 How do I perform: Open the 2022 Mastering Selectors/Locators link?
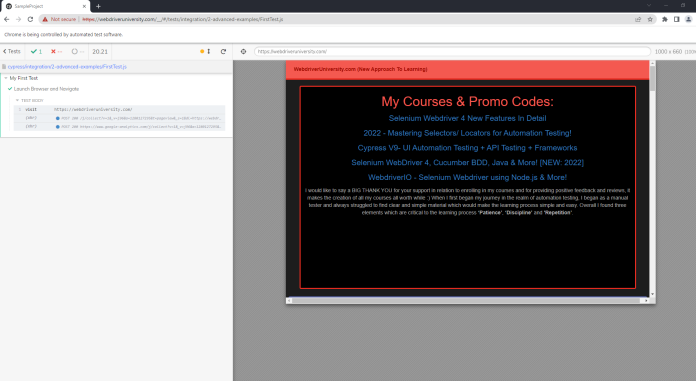pos(468,133)
